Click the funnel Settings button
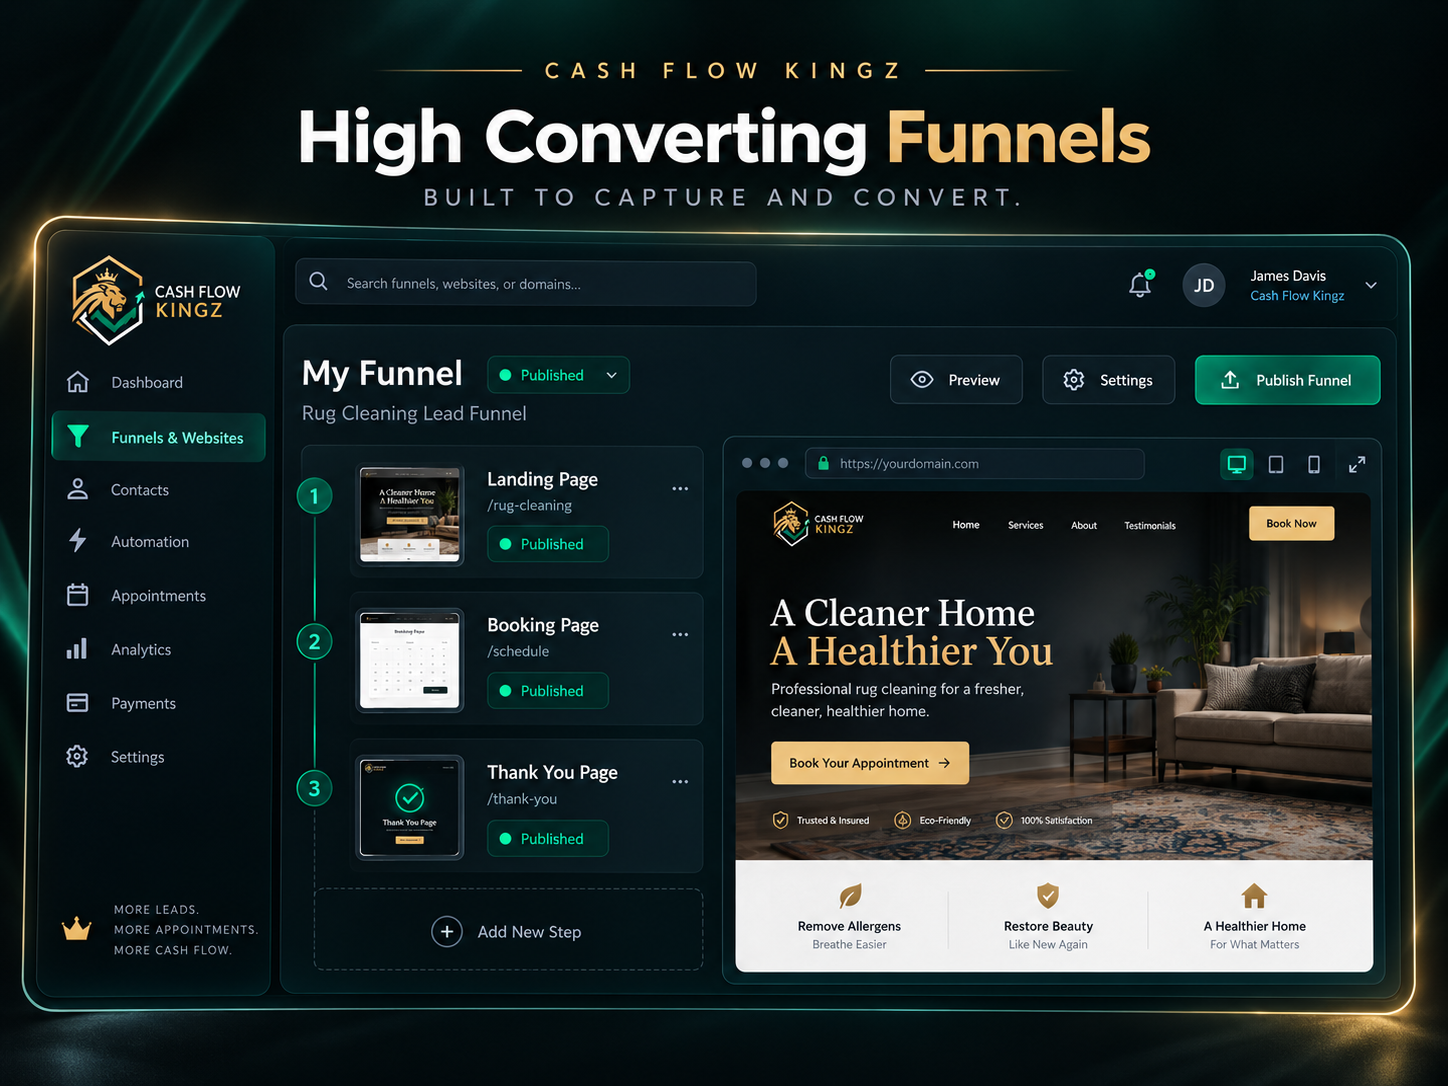 pyautogui.click(x=1108, y=380)
